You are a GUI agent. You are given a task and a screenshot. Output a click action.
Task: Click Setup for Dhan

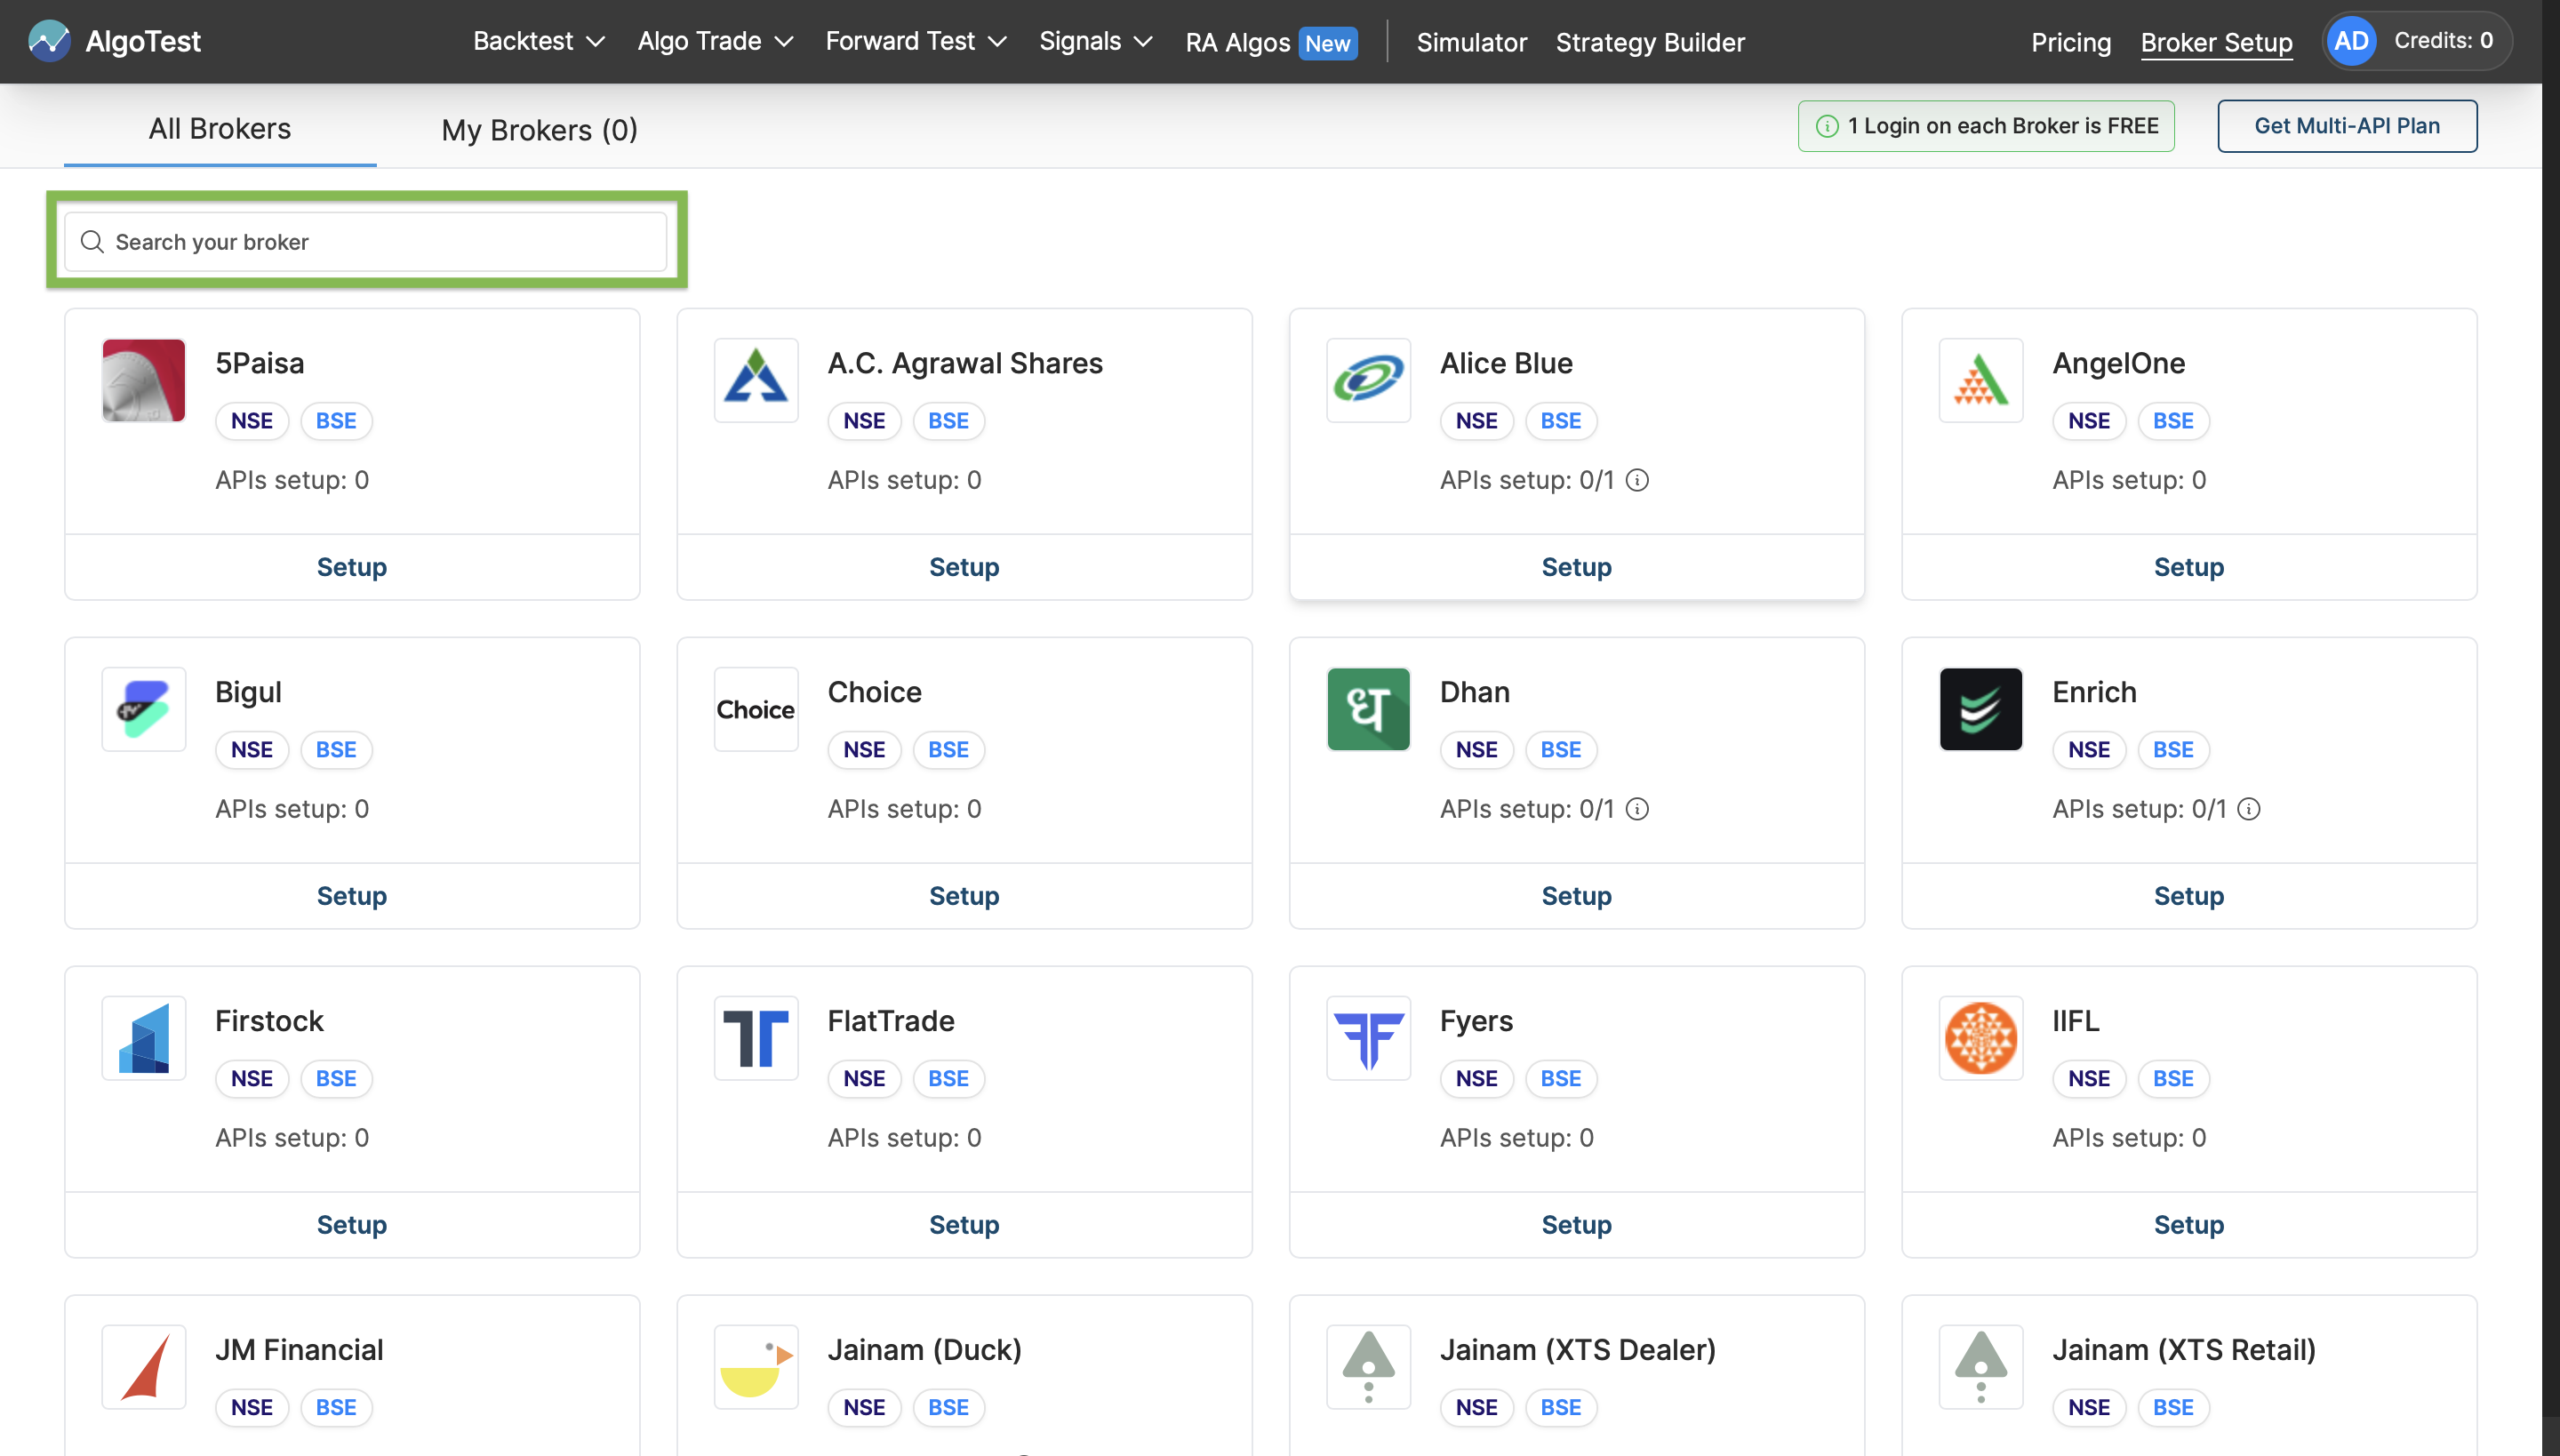point(1576,896)
